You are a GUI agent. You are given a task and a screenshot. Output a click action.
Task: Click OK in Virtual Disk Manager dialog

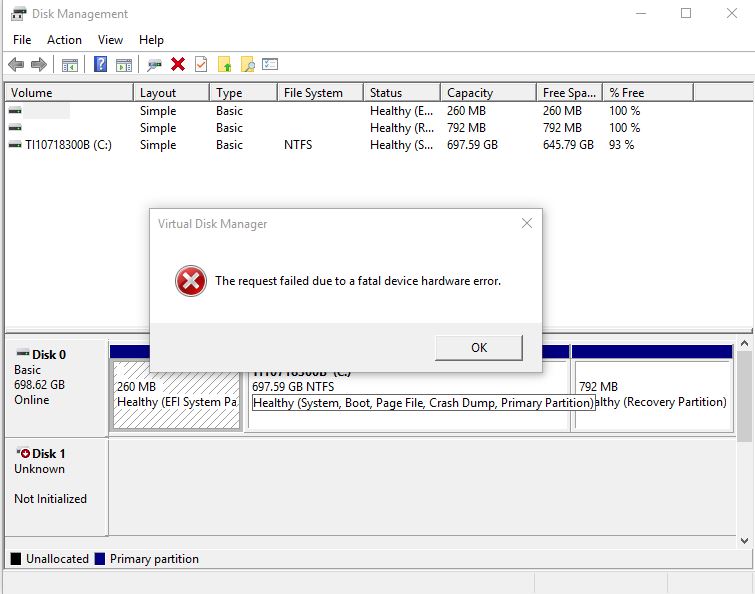[479, 348]
